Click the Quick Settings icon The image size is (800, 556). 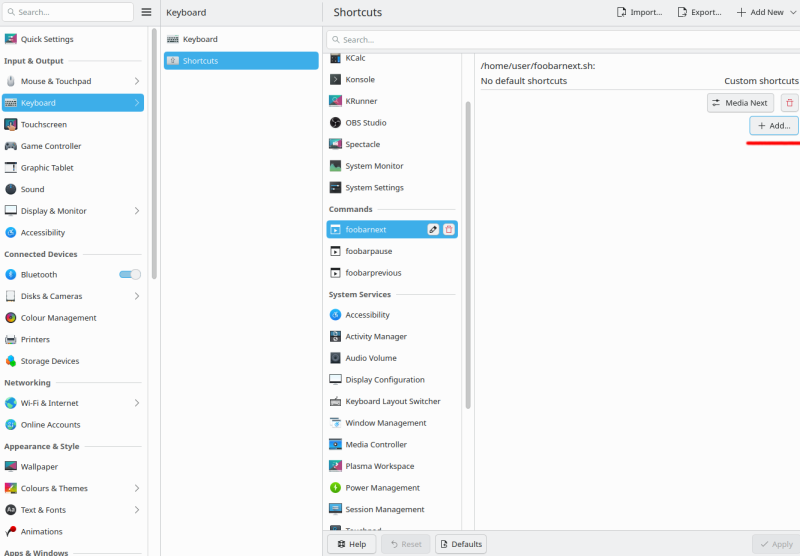click(x=11, y=39)
